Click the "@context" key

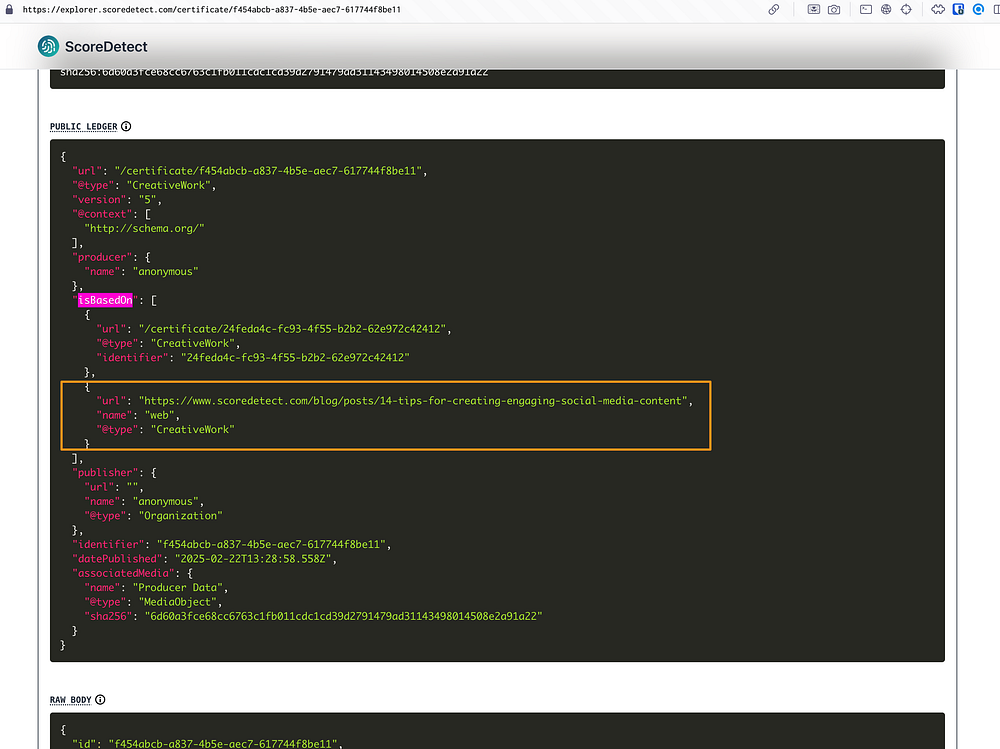click(x=102, y=214)
